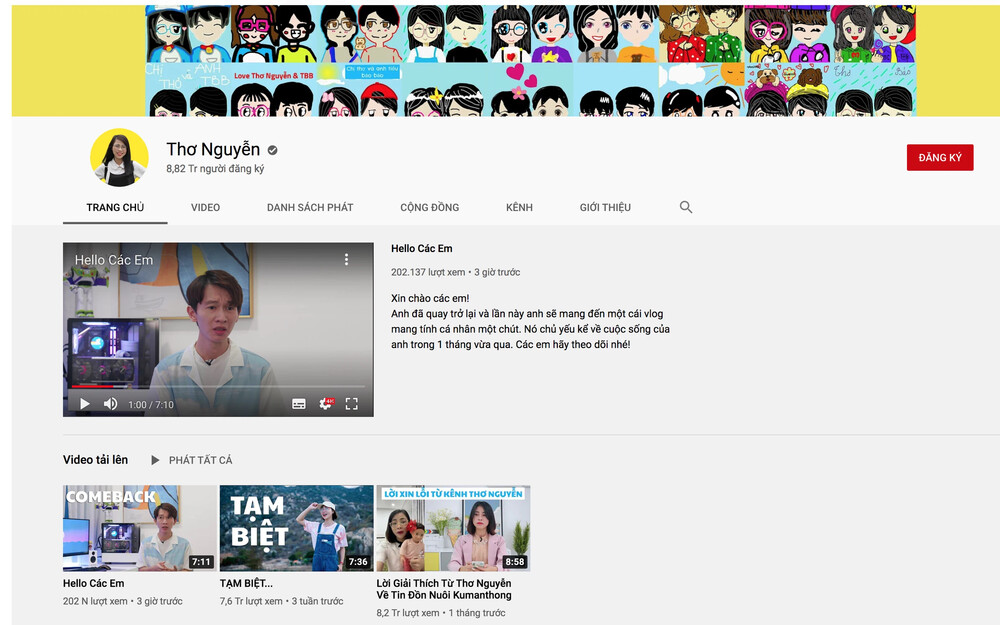Click the Thơ Nguyễn channel name

coord(213,150)
